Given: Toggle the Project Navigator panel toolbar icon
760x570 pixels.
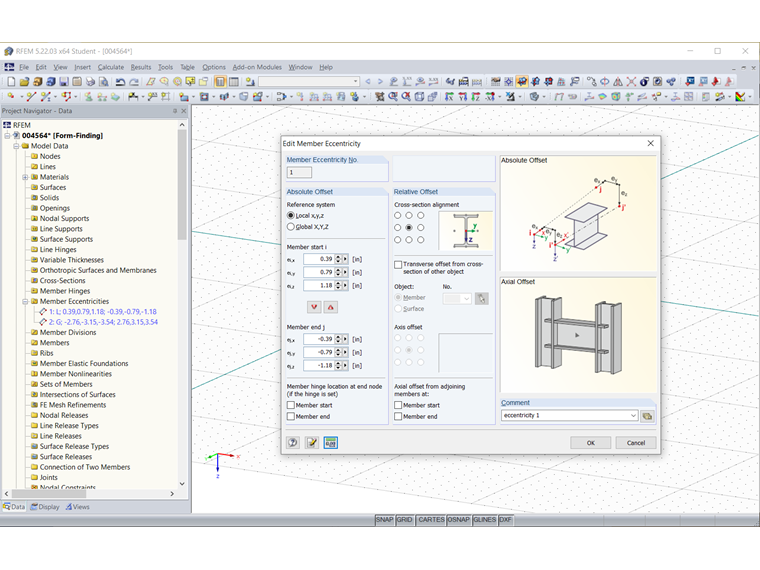Looking at the screenshot, I should (x=221, y=81).
